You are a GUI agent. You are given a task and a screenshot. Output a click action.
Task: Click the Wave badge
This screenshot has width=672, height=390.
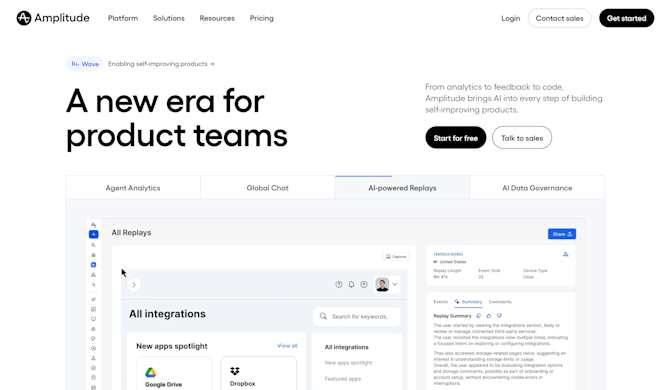coord(85,64)
